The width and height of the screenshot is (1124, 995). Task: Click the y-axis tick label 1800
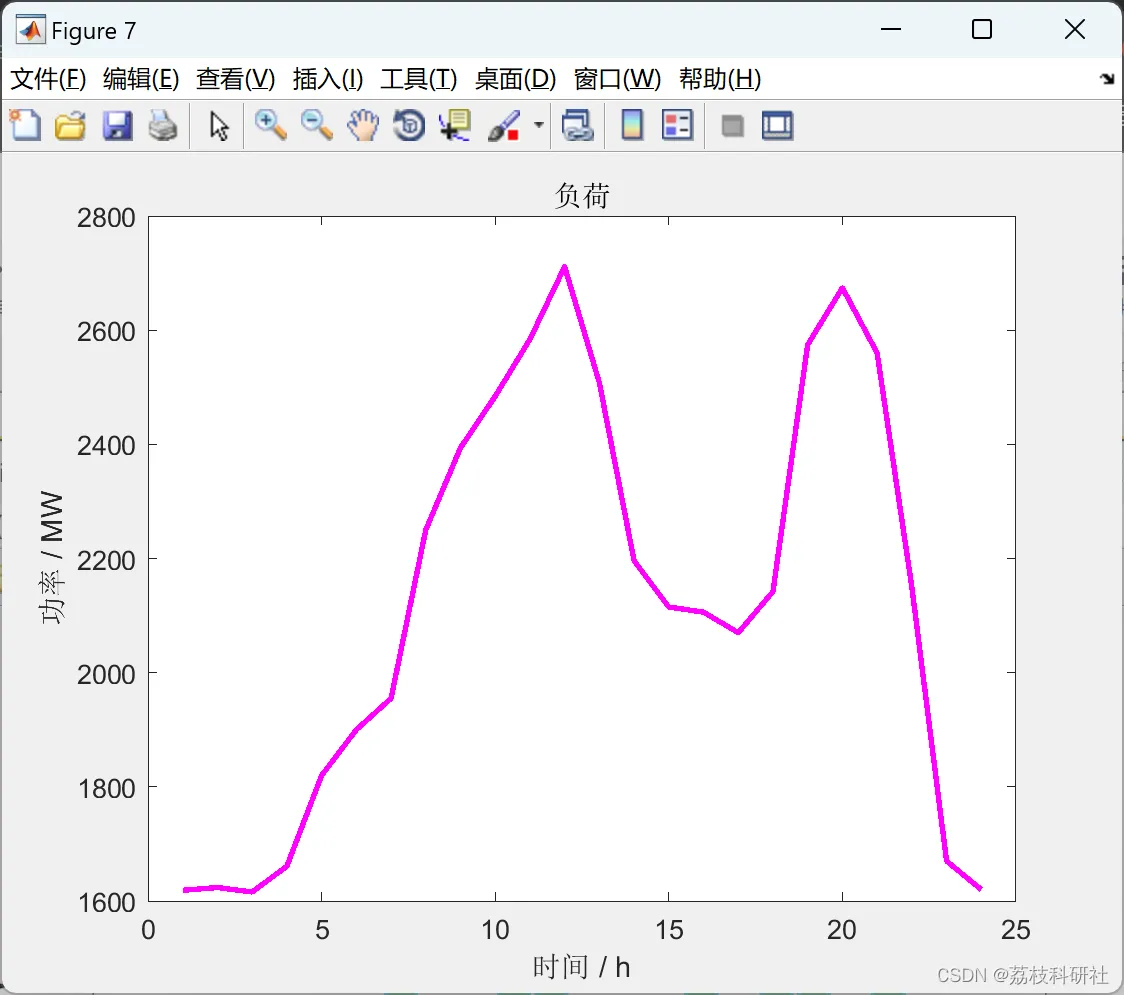[x=106, y=789]
